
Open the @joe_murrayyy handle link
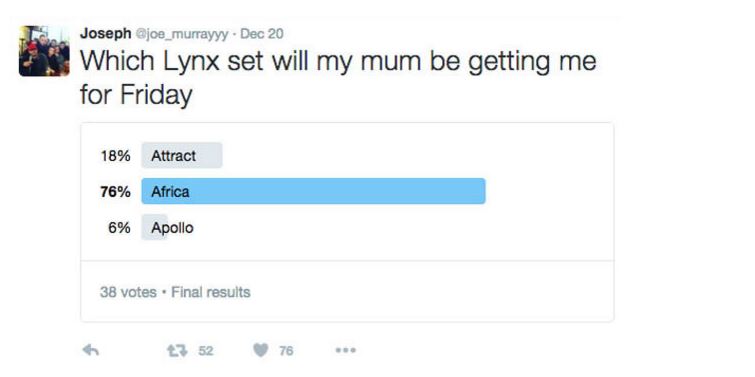click(183, 34)
